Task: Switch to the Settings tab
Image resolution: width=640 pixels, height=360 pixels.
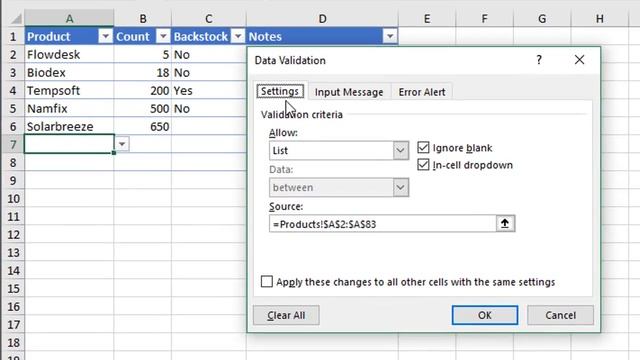Action: [x=280, y=91]
